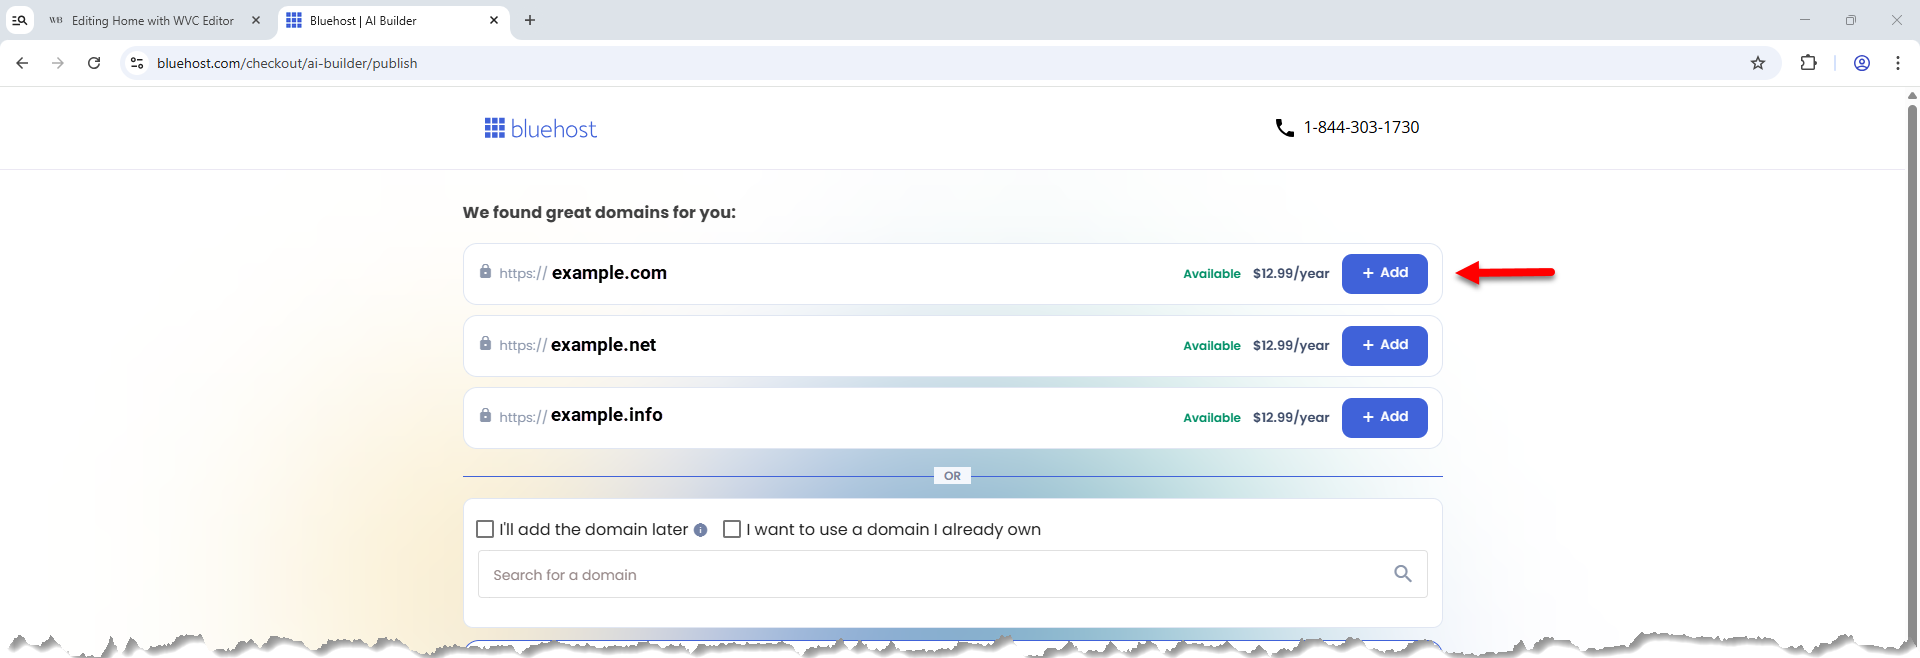Click lock icon next to example.info
The height and width of the screenshot is (658, 1920).
click(x=485, y=415)
